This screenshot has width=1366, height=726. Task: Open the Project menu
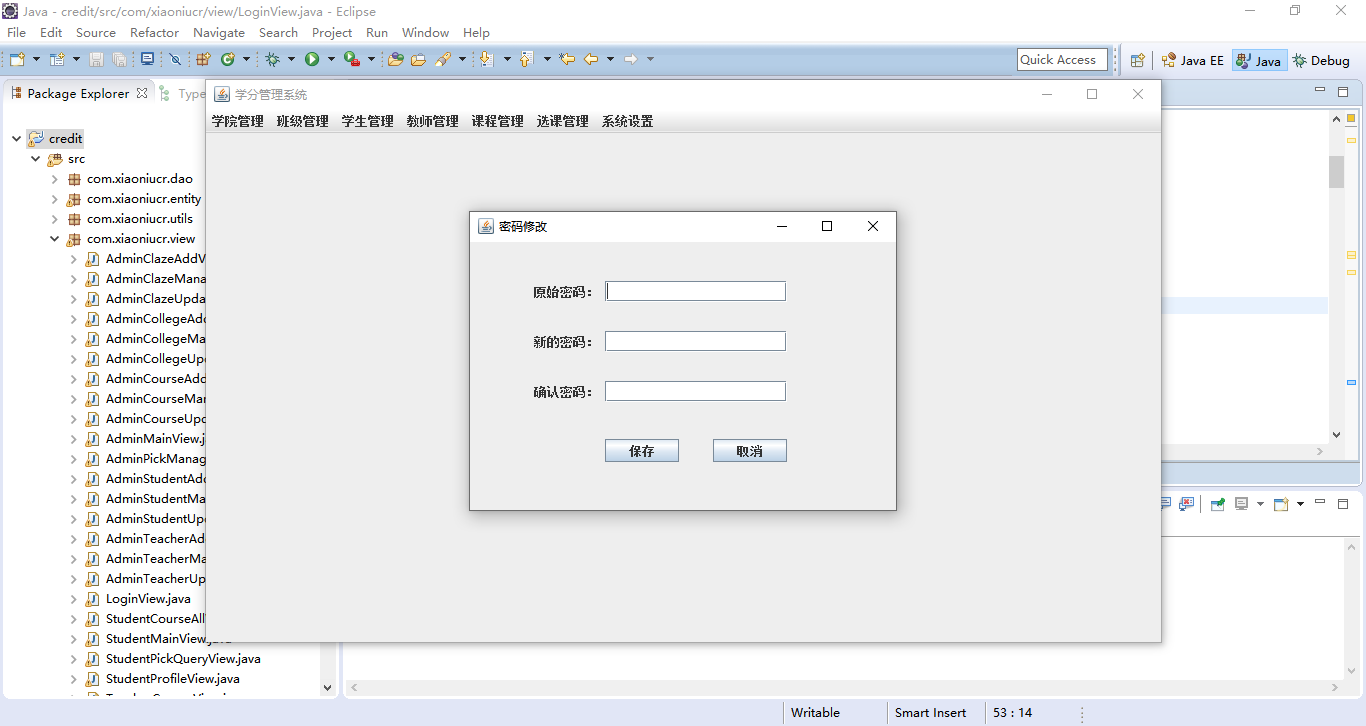(332, 33)
